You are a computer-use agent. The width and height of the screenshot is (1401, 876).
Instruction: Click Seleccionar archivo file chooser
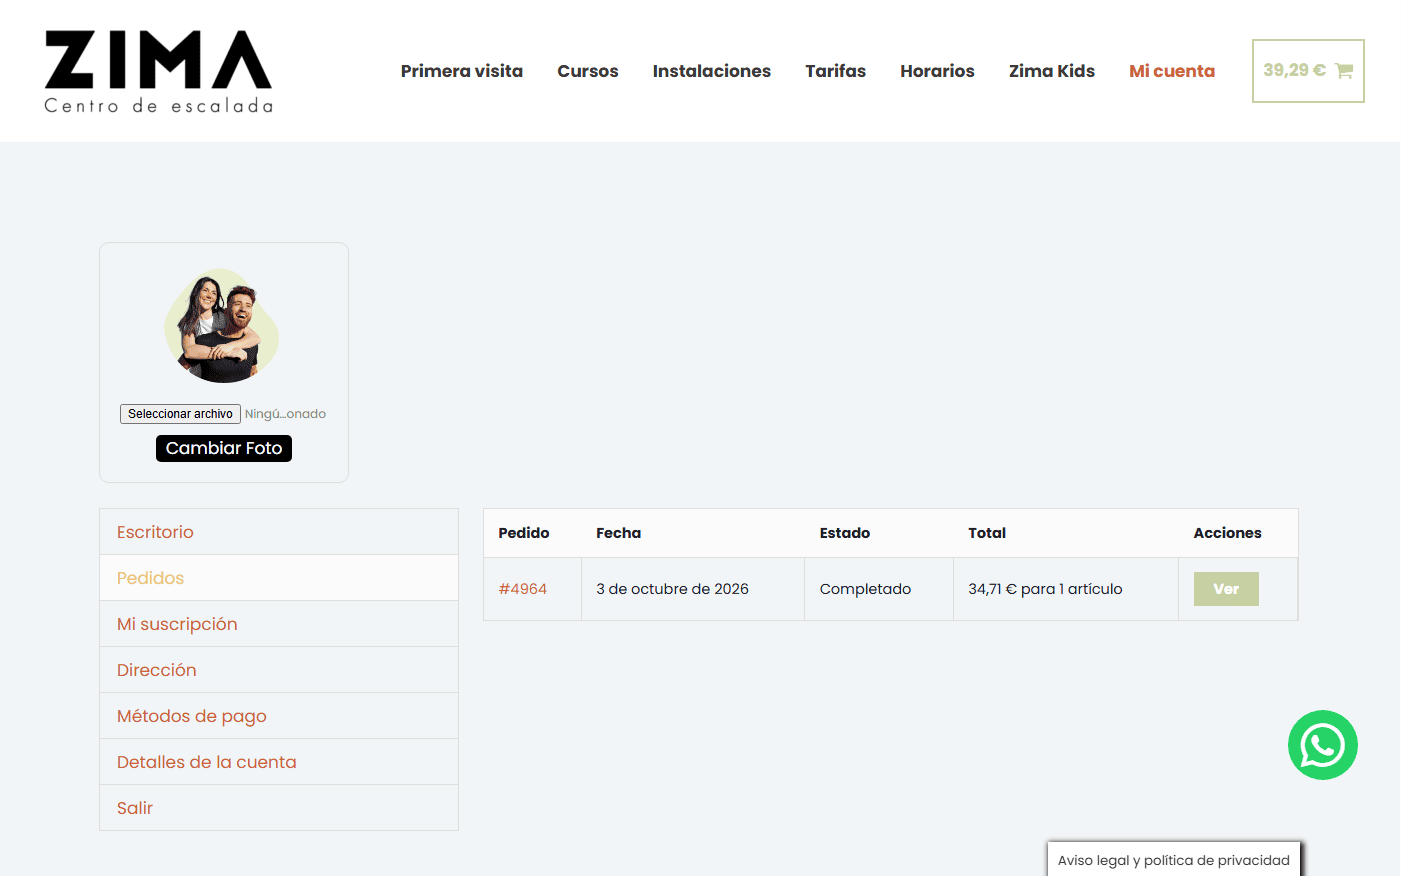180,414
